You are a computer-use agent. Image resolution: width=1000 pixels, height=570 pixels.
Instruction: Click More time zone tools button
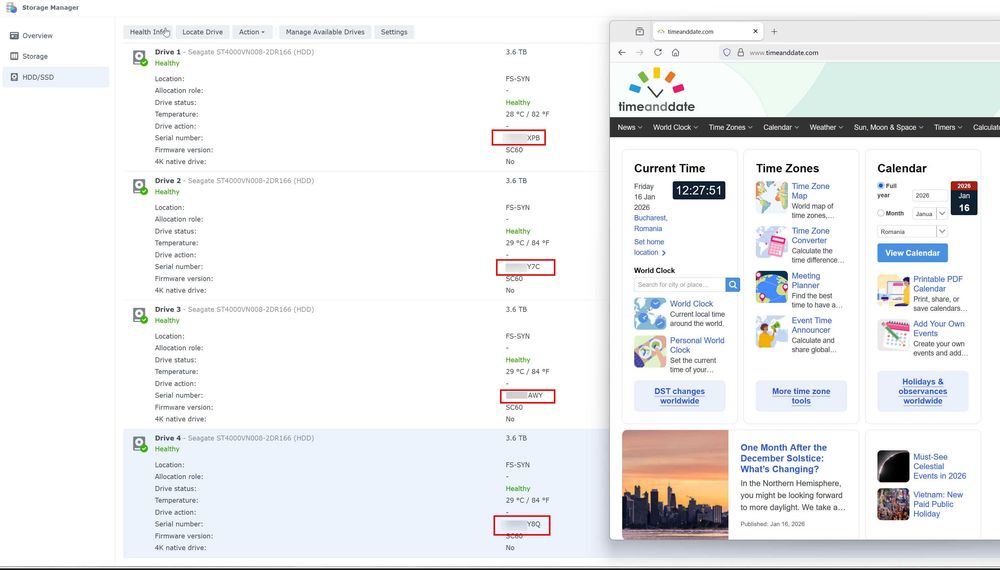coord(801,396)
